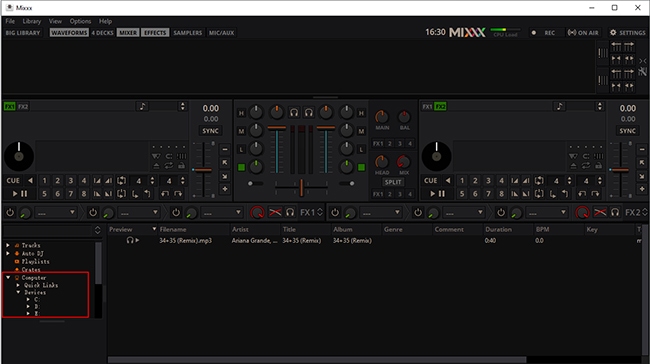This screenshot has width=650, height=364.
Task: Toggle left channel green quick effect button
Action: tap(241, 167)
